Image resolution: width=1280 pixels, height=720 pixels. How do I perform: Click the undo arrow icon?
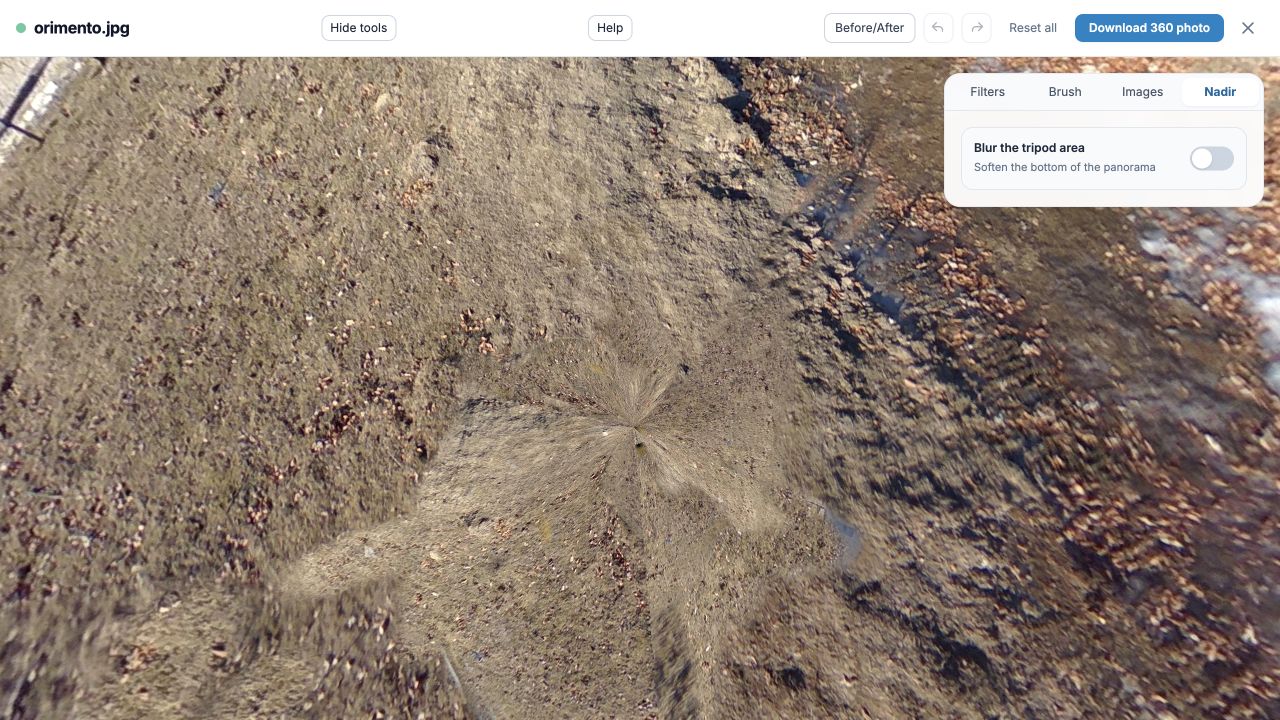[x=937, y=28]
